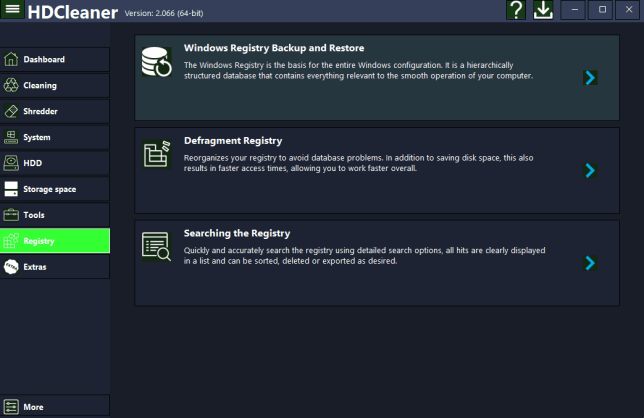Open the Defragment Registry title link

point(233,141)
